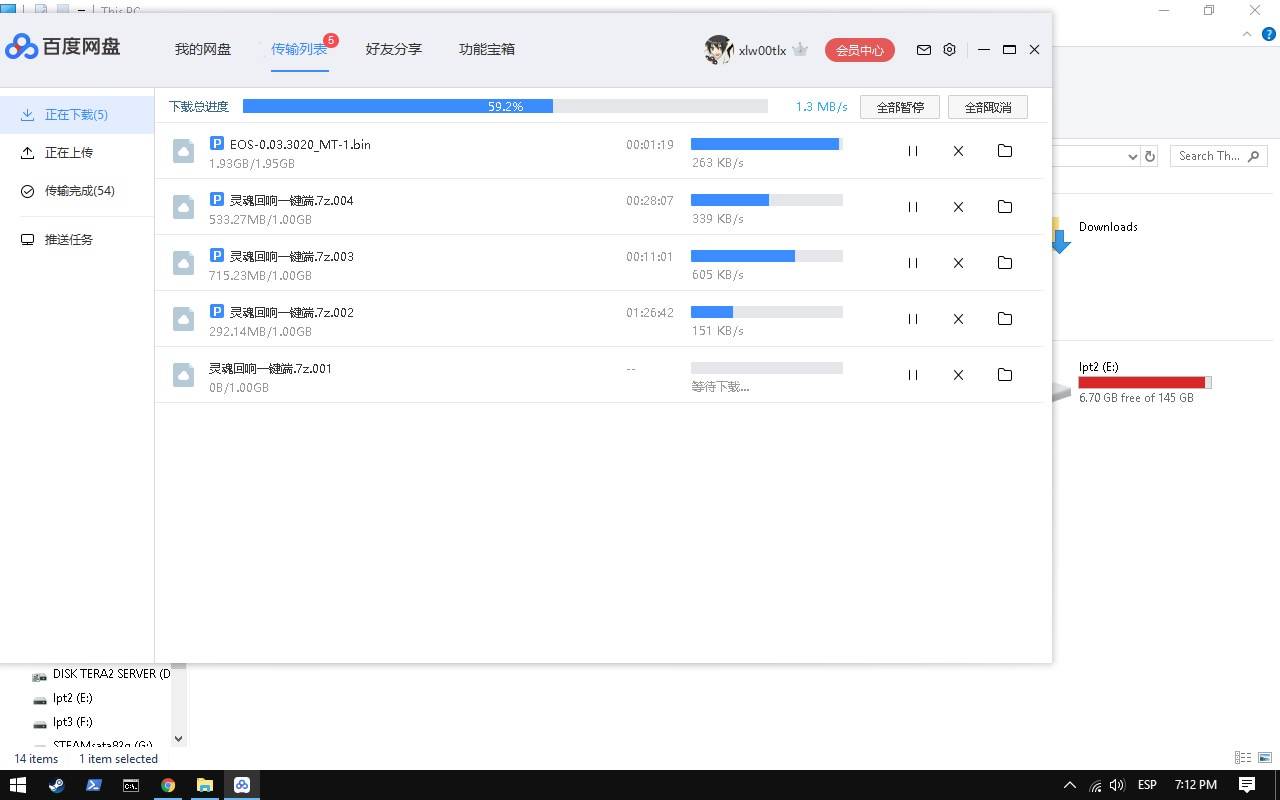Open 我的网盘 tab
The image size is (1280, 800).
click(203, 49)
